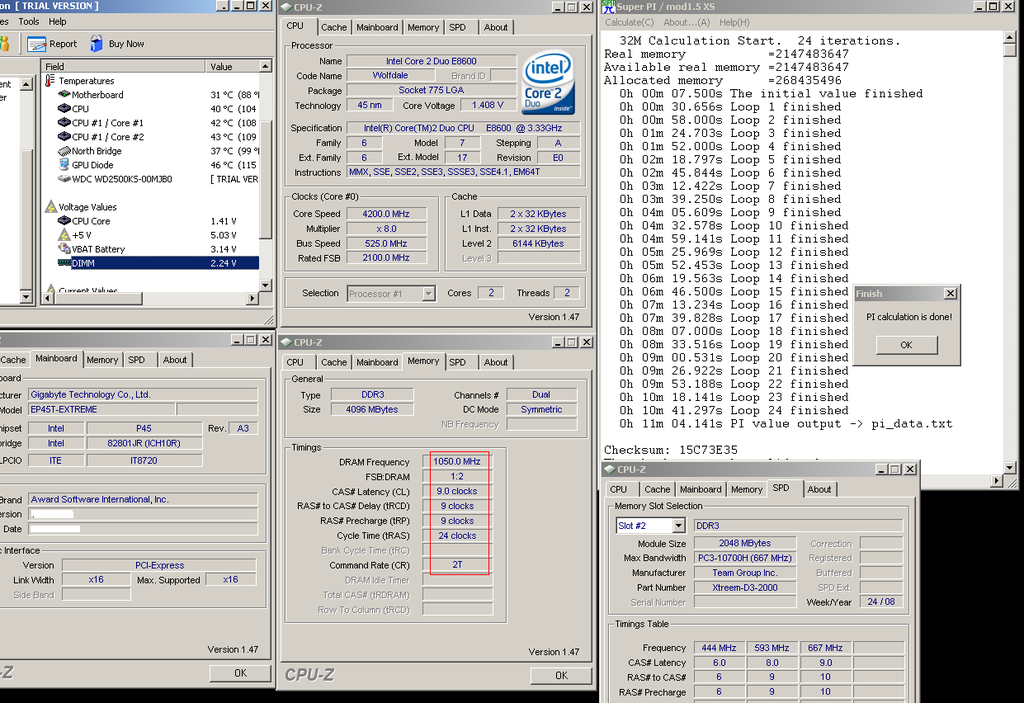Click the Report toolbar icon
The image size is (1024, 703).
coord(37,44)
